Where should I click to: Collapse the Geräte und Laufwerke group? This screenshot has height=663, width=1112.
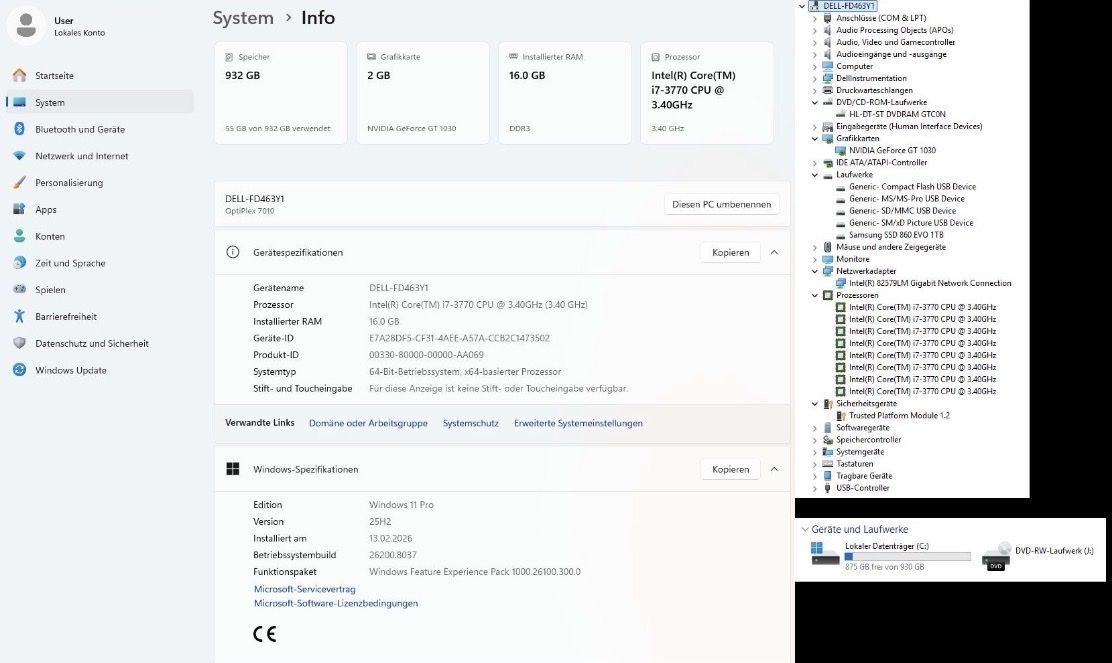[x=805, y=529]
